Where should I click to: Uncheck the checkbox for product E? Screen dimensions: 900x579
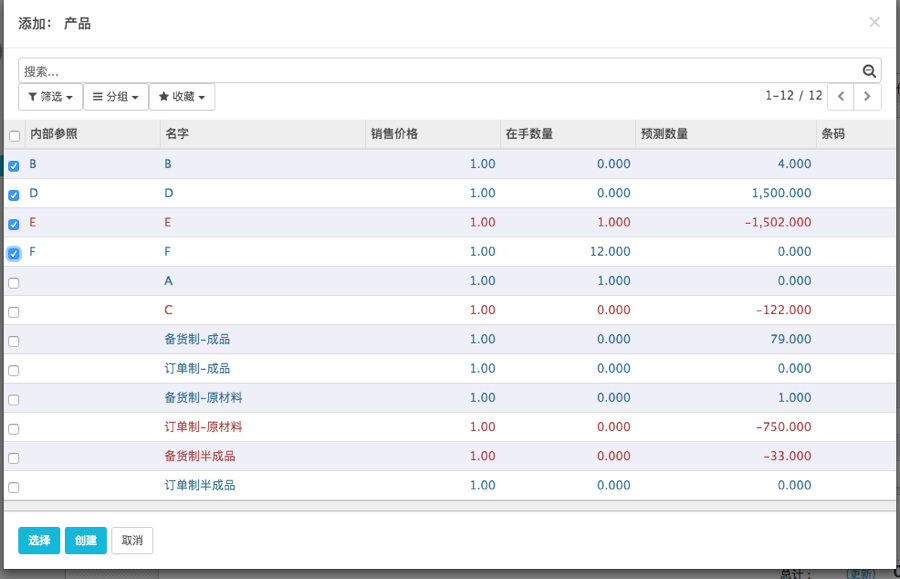click(14, 224)
